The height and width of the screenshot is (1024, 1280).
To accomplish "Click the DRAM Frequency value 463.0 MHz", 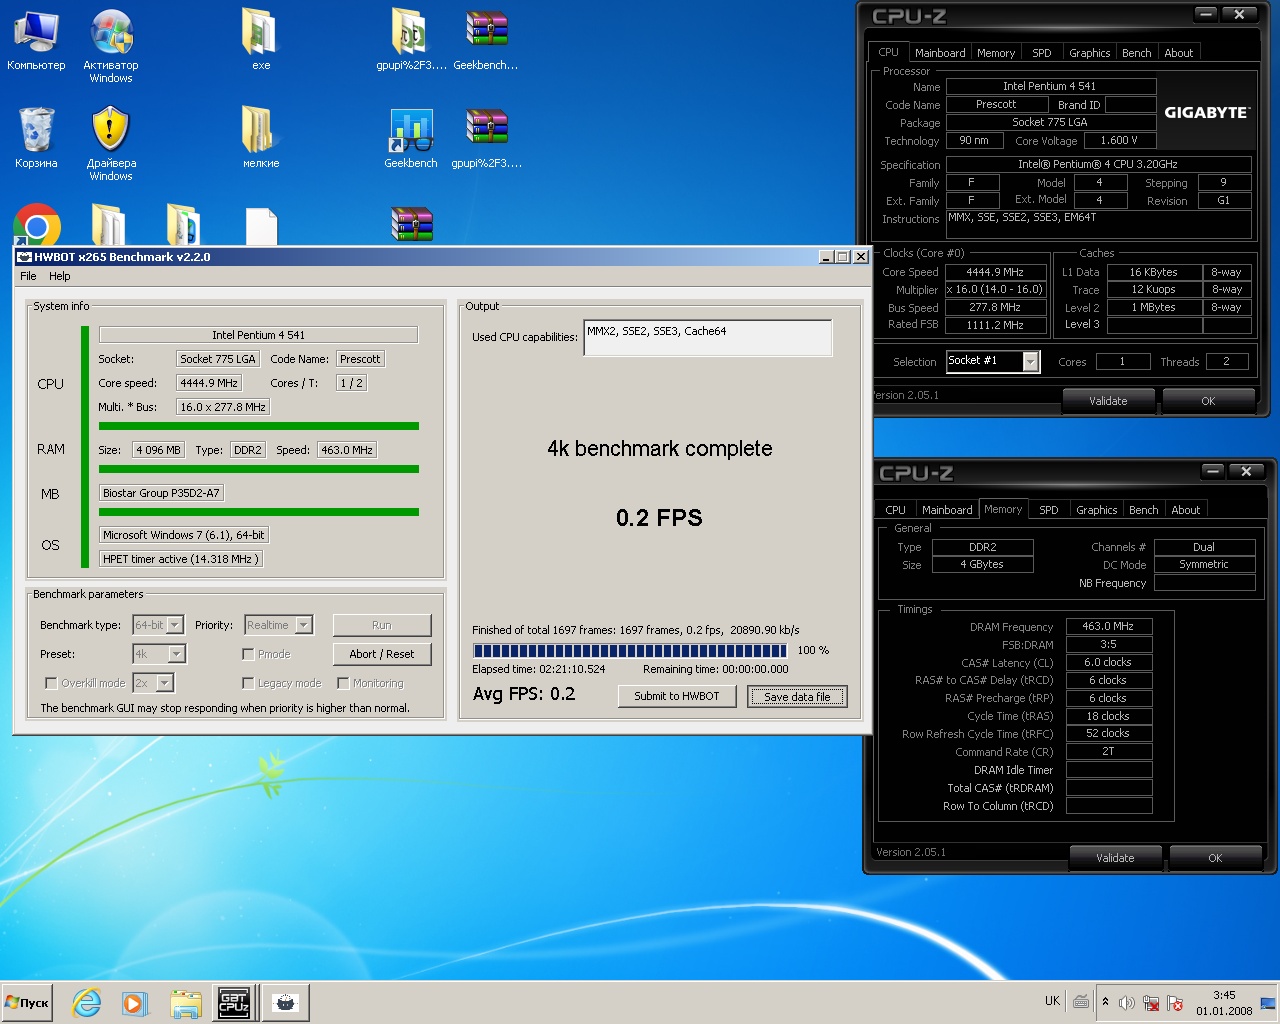I will coord(1108,626).
